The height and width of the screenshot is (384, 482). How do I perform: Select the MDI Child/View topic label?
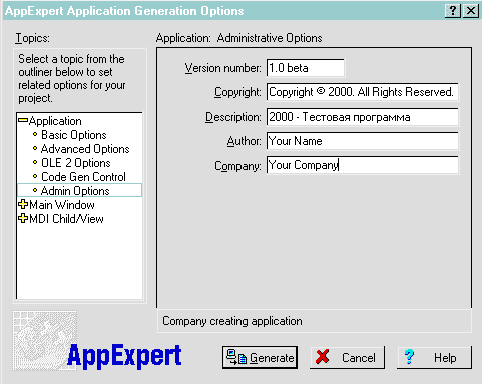click(x=66, y=219)
